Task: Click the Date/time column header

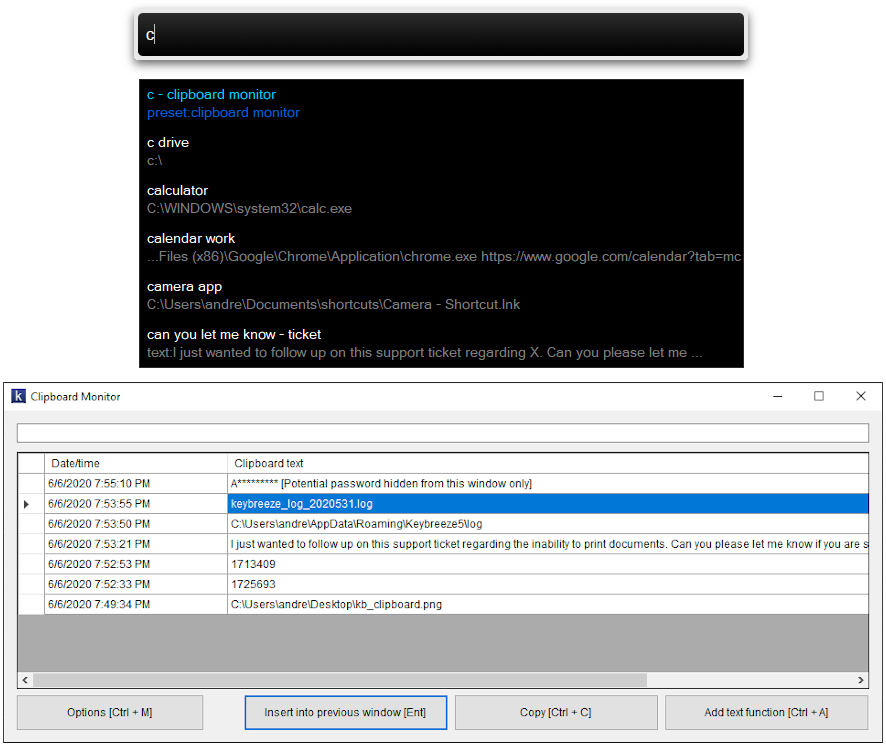Action: [x=136, y=463]
